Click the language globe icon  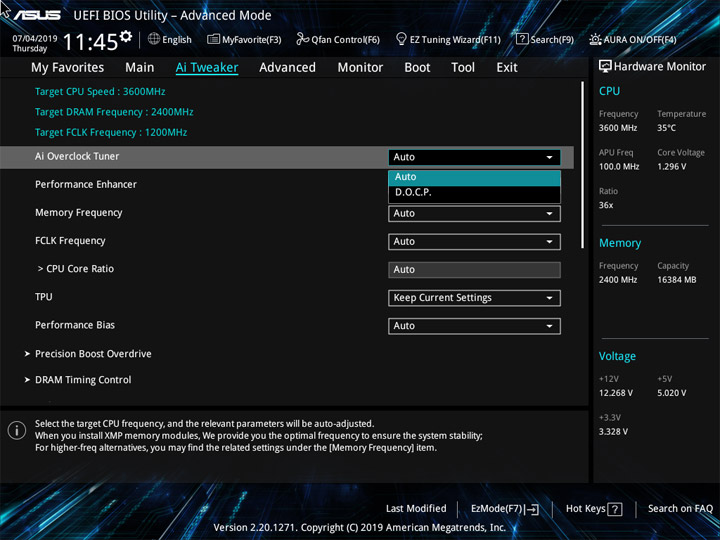click(154, 39)
